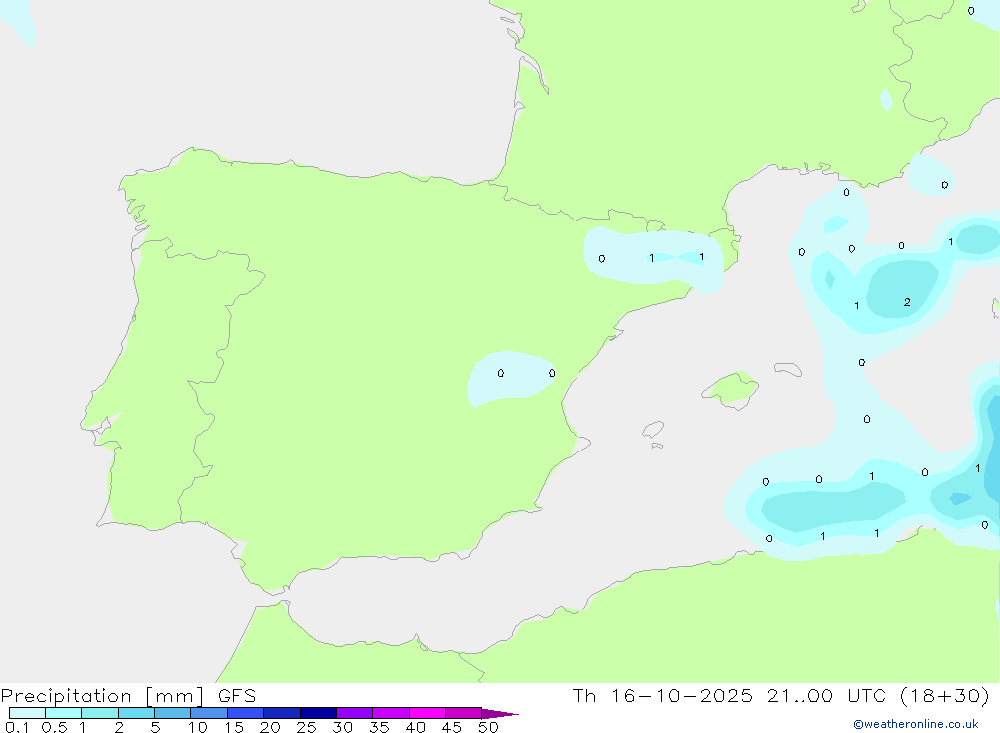Click the above-50 mm arrow legend tip
1000x733 pixels.
tap(500, 713)
